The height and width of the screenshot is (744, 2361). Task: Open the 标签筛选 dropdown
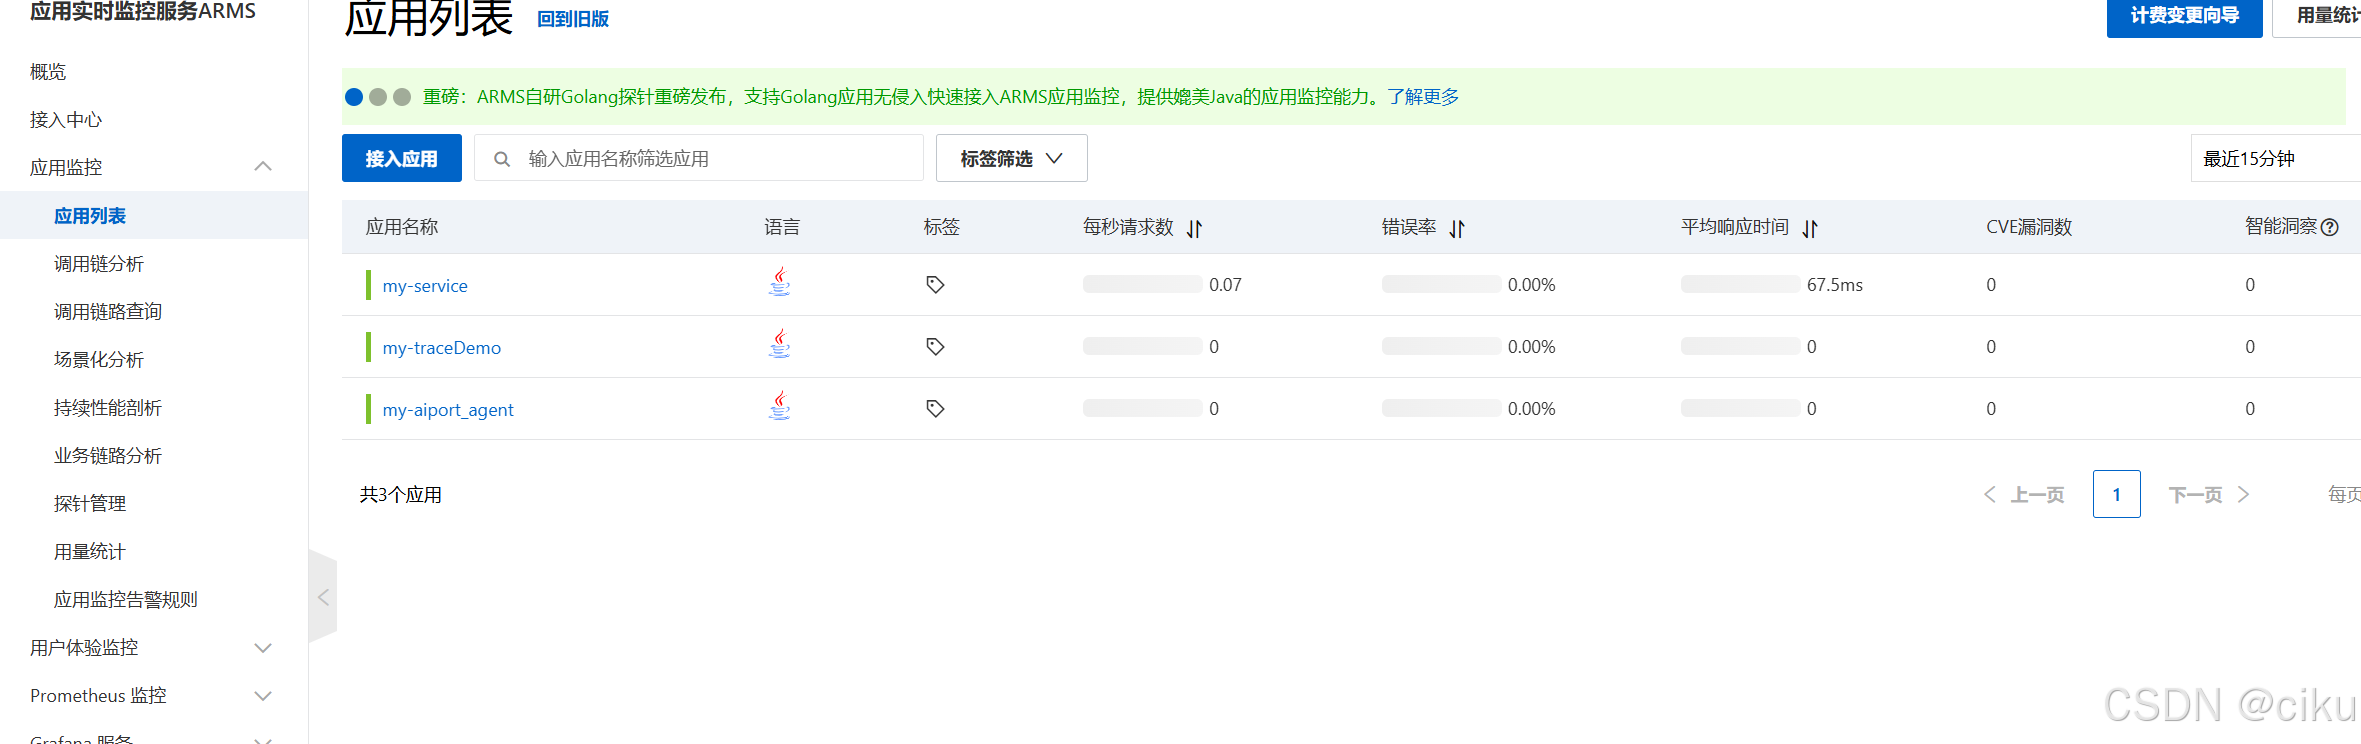coord(1012,158)
